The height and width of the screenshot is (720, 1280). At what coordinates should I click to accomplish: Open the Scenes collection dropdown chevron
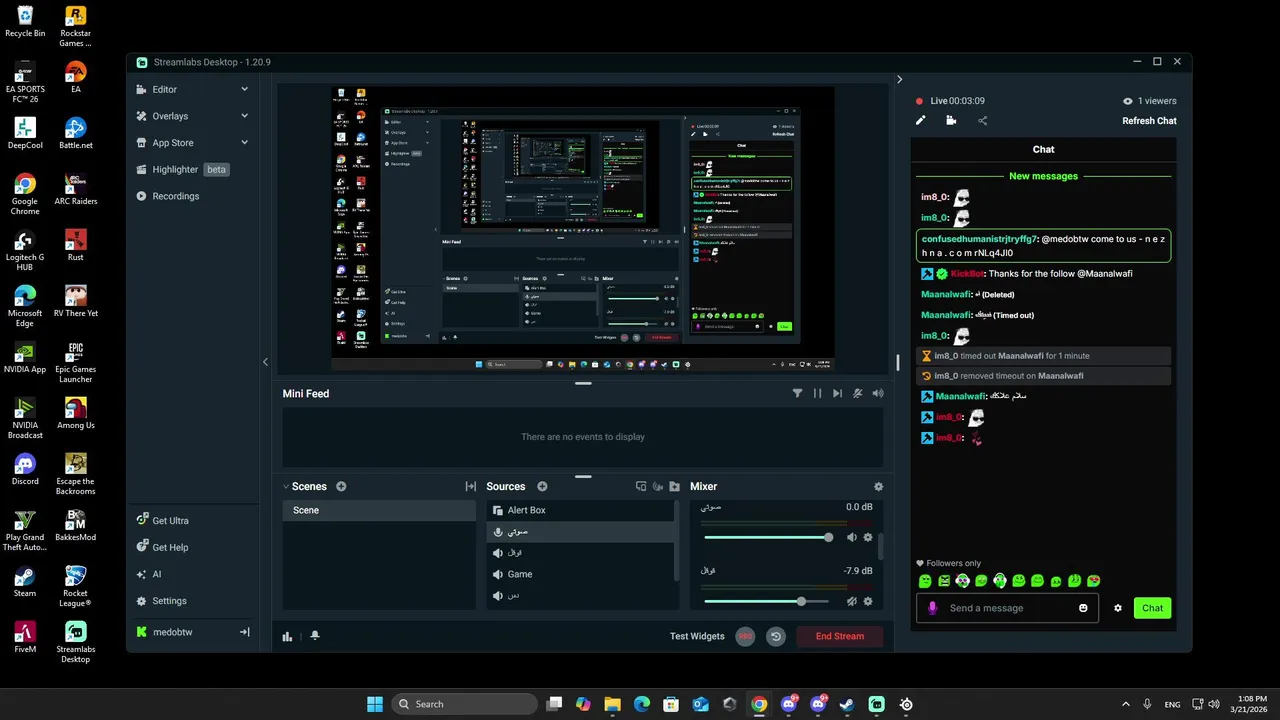click(x=286, y=487)
